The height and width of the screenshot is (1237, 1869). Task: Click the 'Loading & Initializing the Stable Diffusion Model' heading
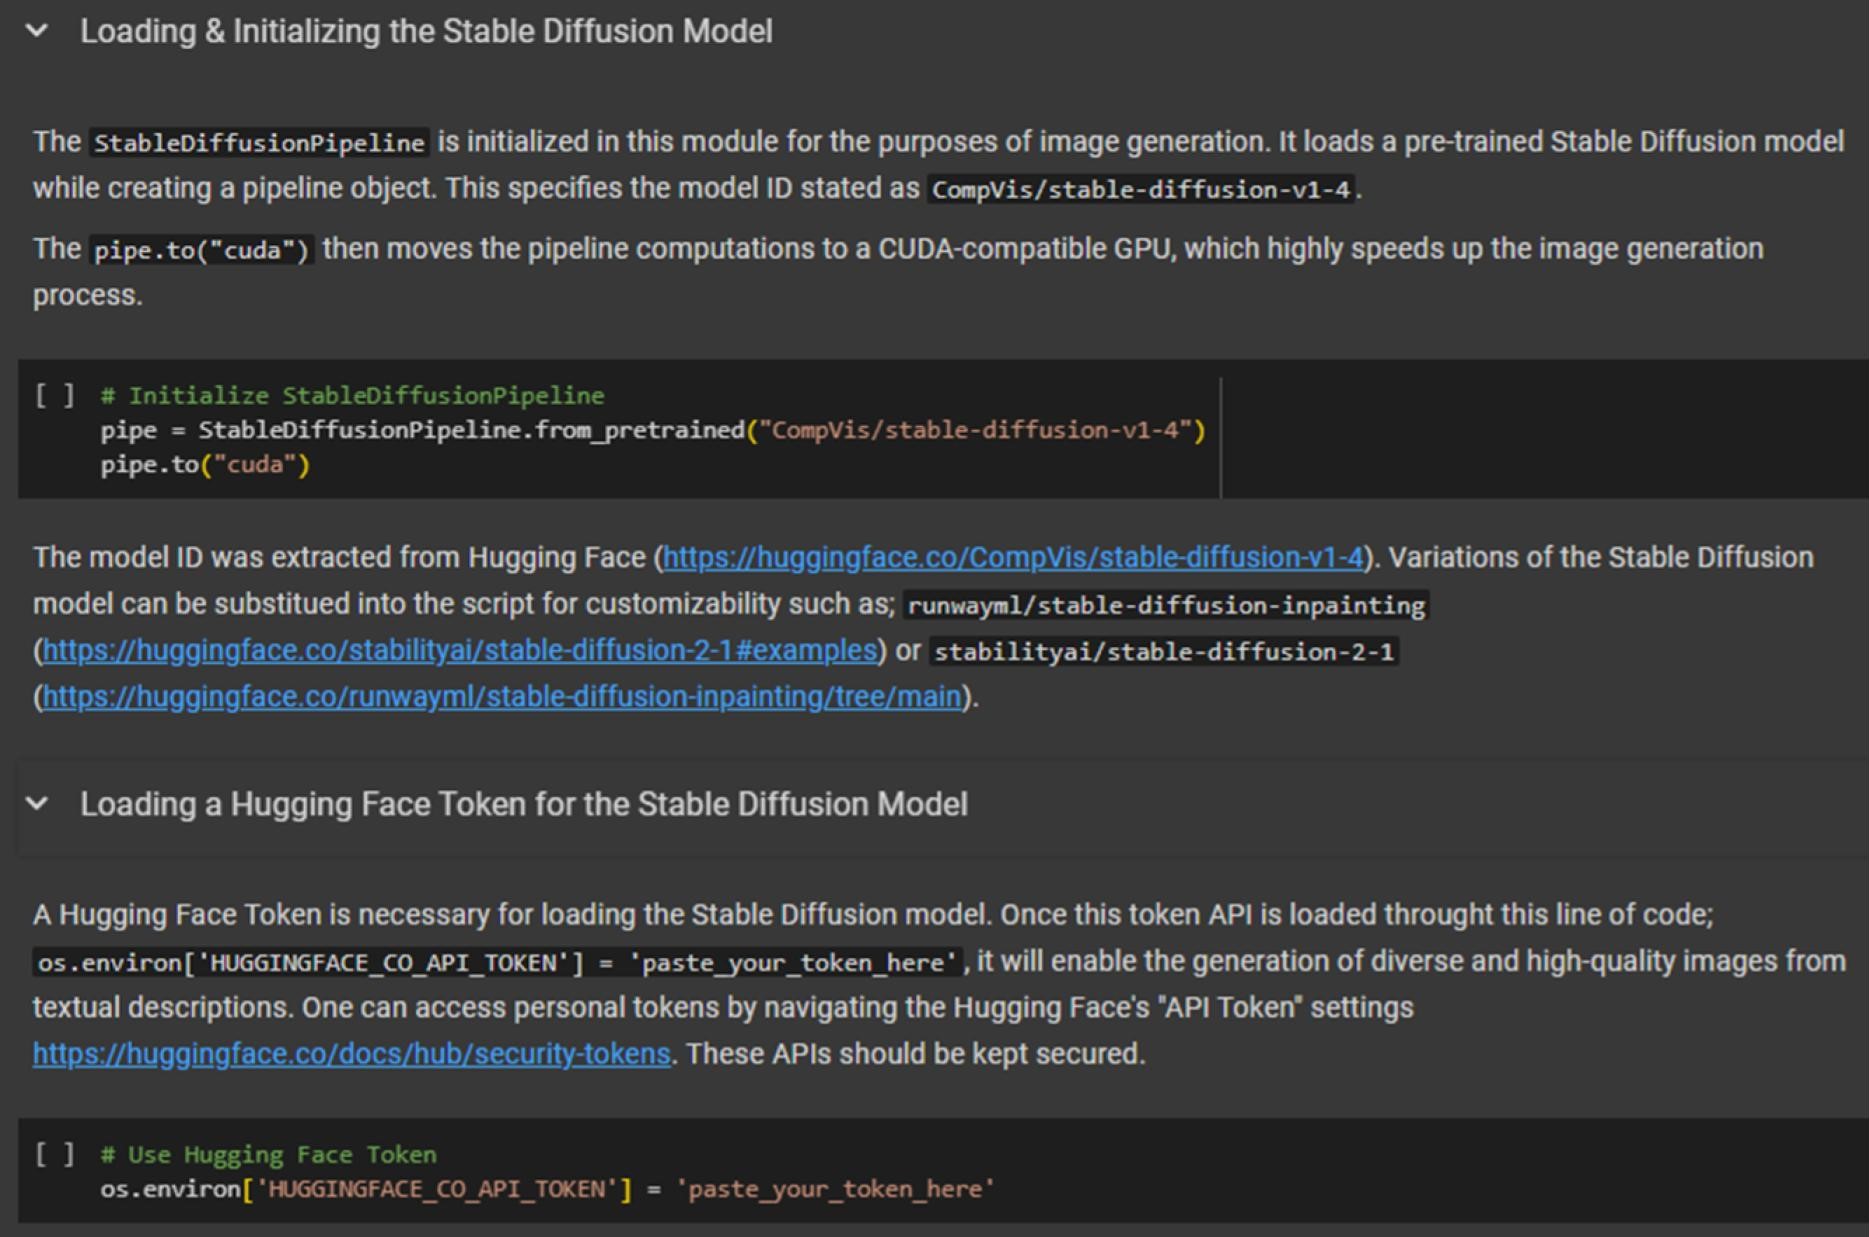point(426,31)
